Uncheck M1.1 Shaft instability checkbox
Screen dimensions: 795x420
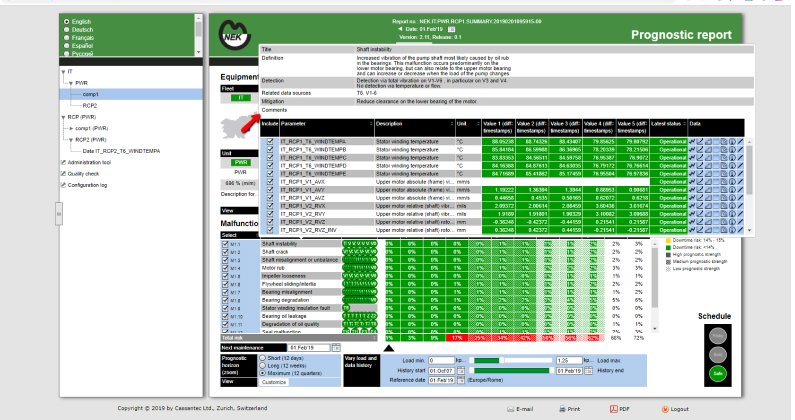click(225, 244)
